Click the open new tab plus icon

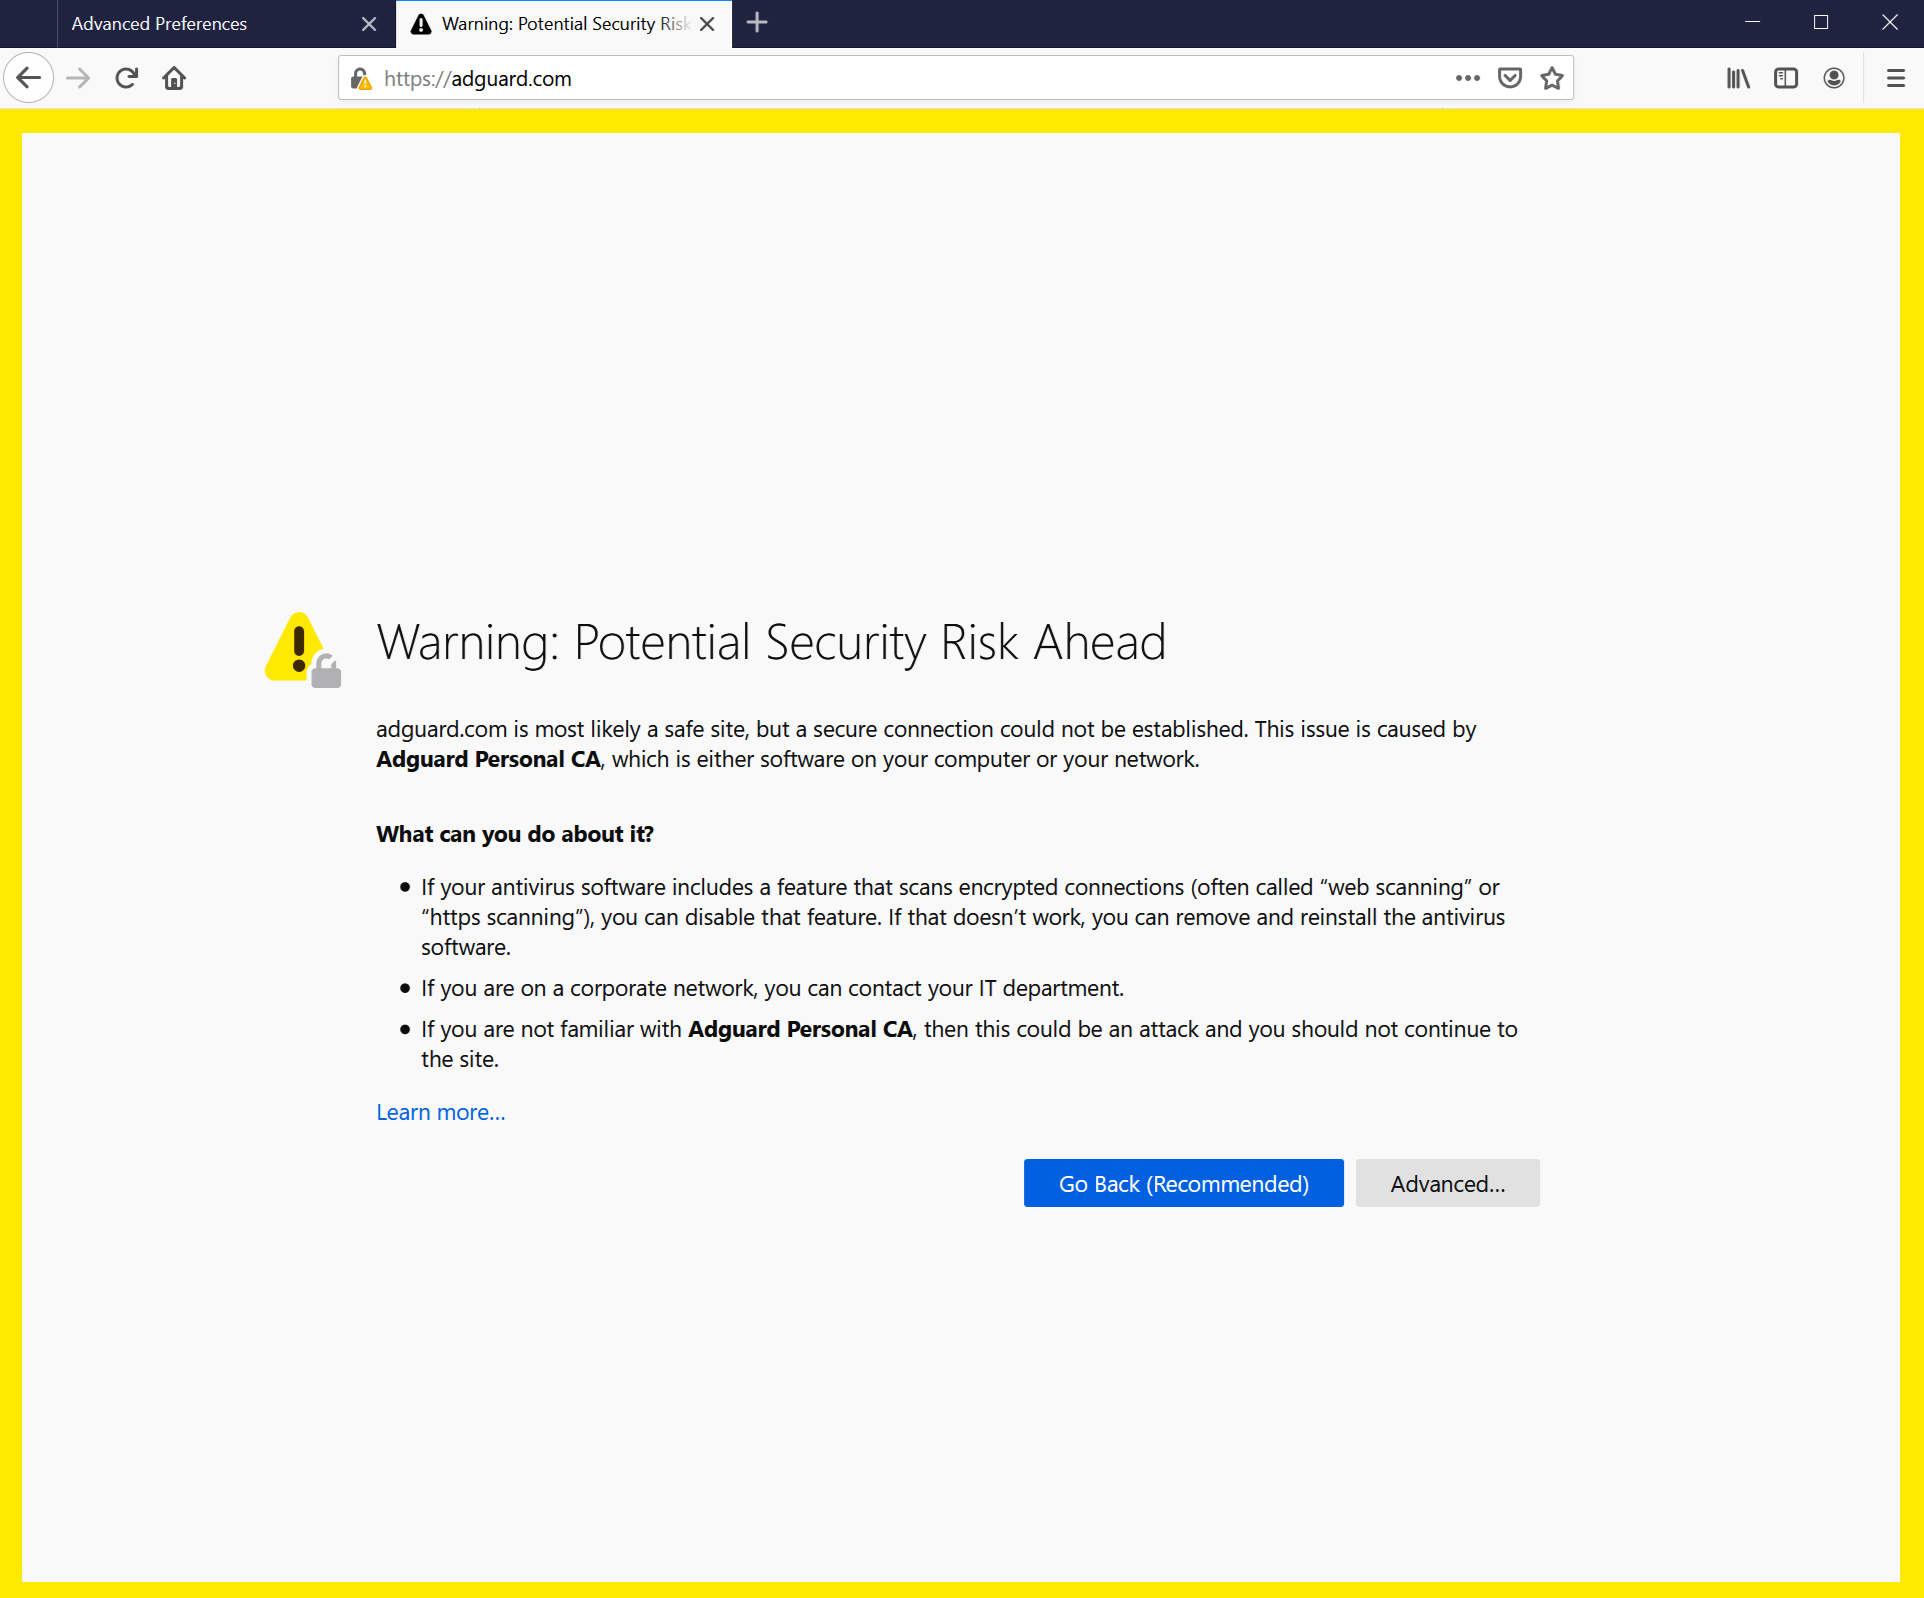[757, 22]
